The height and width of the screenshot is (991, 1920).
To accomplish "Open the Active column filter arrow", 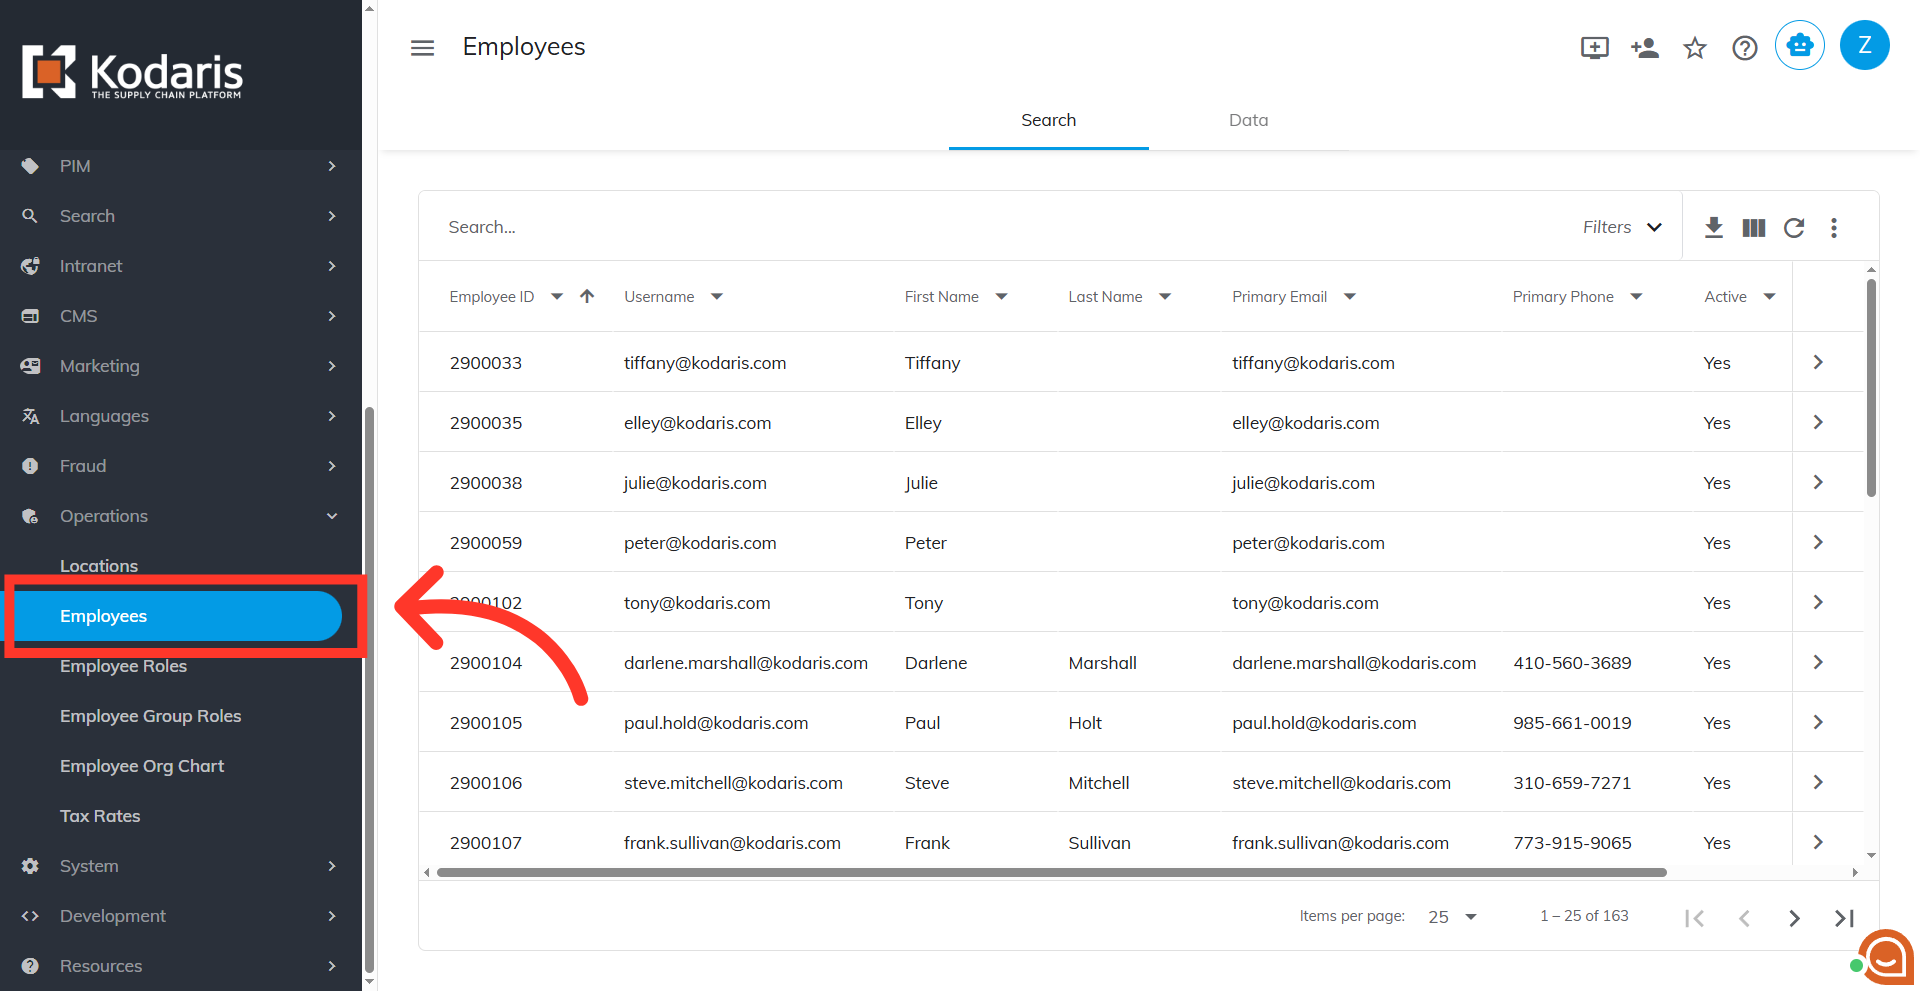I will click(x=1769, y=296).
